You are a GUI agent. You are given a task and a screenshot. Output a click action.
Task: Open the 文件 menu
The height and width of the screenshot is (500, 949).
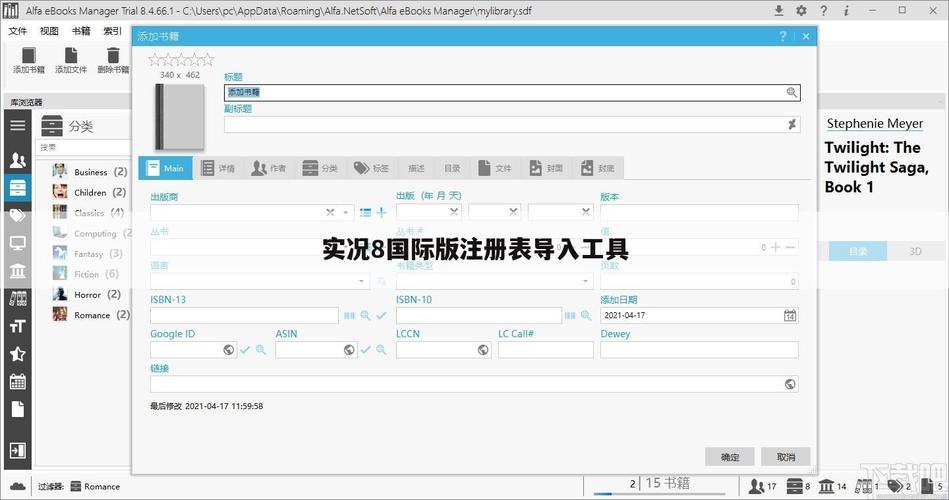point(18,31)
